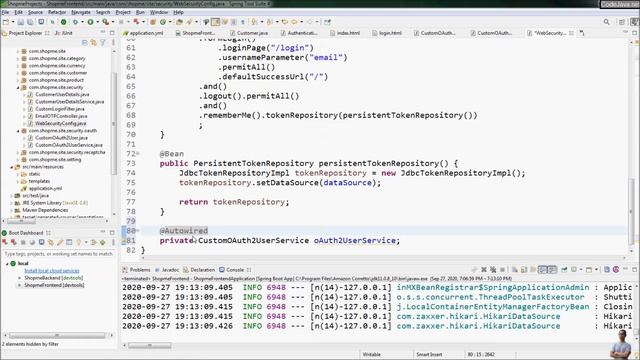Click Boot Dashboard lightbulb icon
Viewport: 640px width, 360px height.
pos(79,242)
